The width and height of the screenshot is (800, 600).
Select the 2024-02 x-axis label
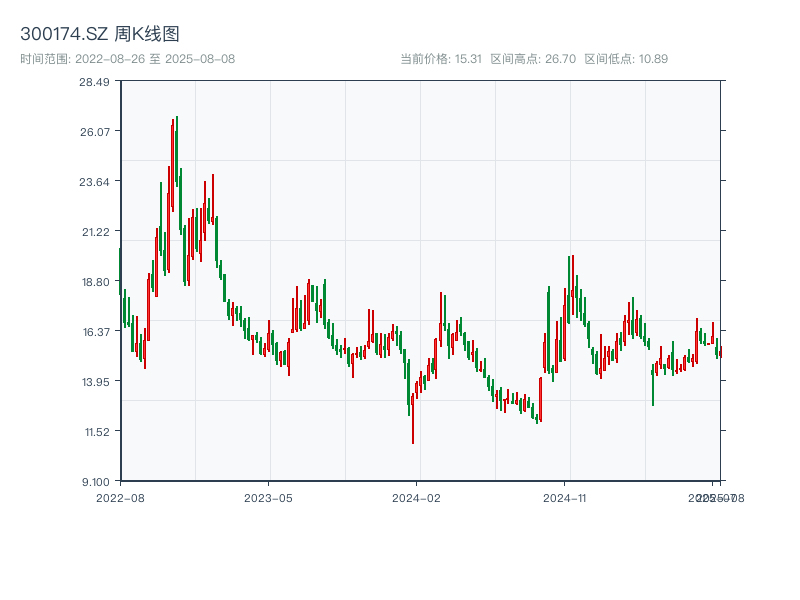click(x=416, y=495)
